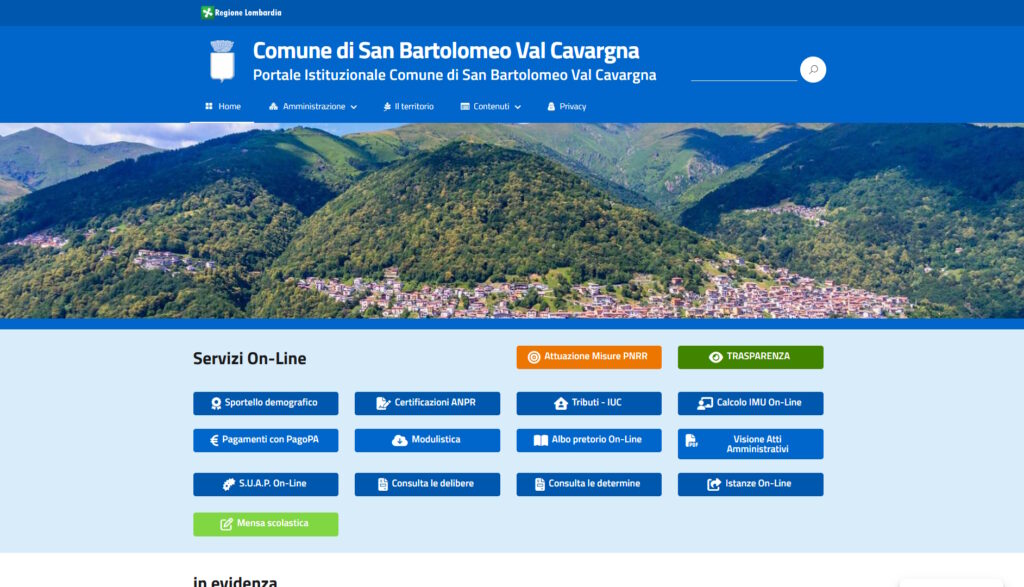1024x587 pixels.
Task: Click the calculator icon on Calcolo IMU On-Line
Action: (705, 404)
